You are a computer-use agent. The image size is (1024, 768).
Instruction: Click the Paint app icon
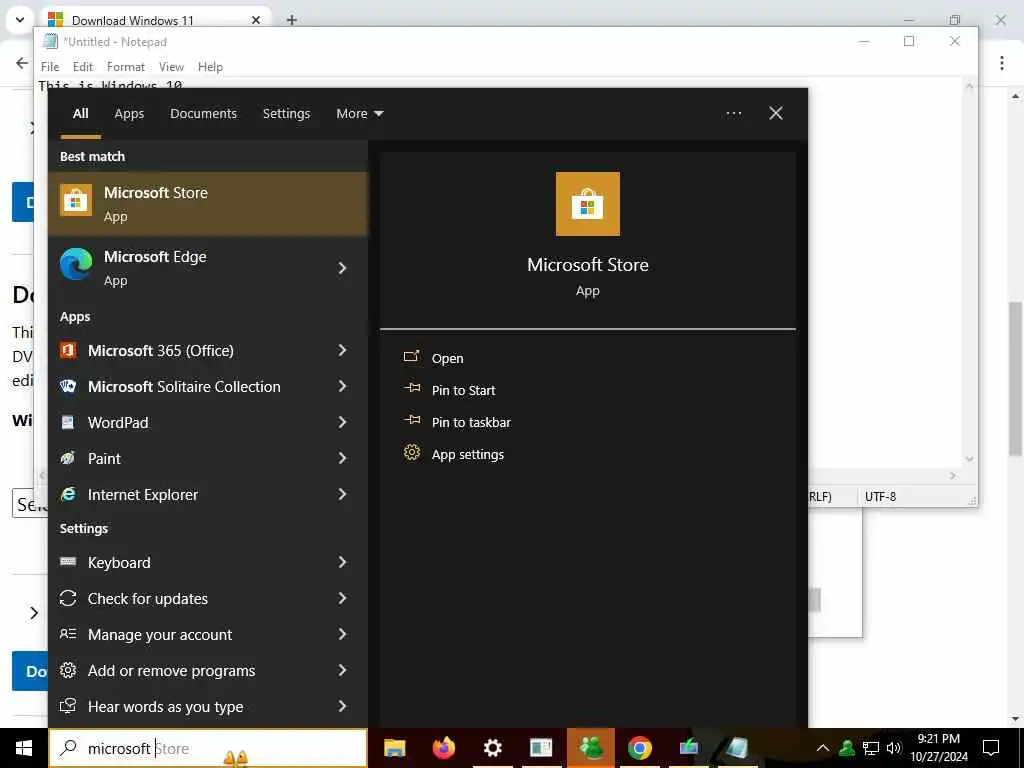pos(68,458)
